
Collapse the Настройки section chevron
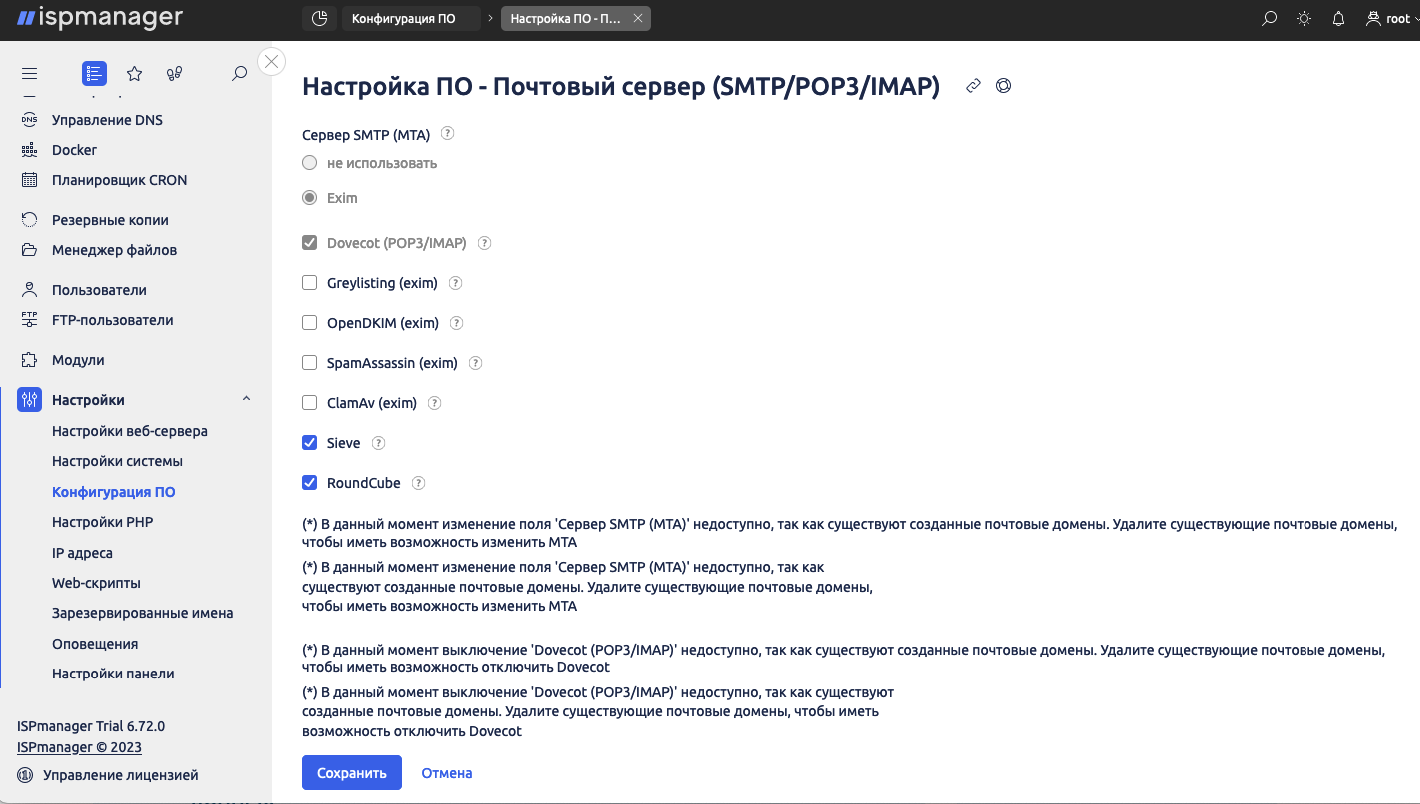pos(246,400)
